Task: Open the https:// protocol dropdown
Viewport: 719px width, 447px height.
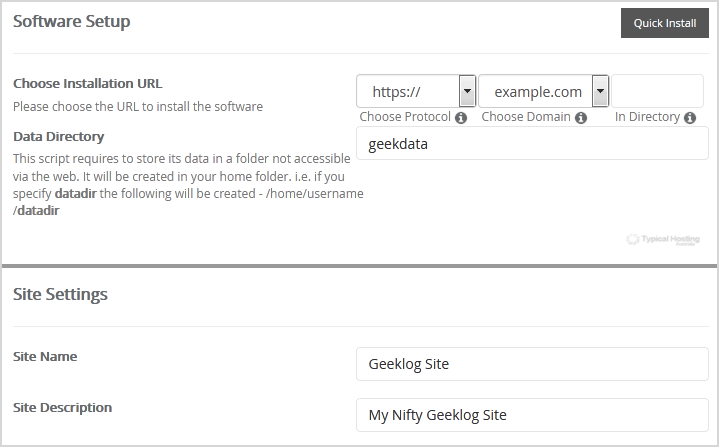Action: click(415, 92)
